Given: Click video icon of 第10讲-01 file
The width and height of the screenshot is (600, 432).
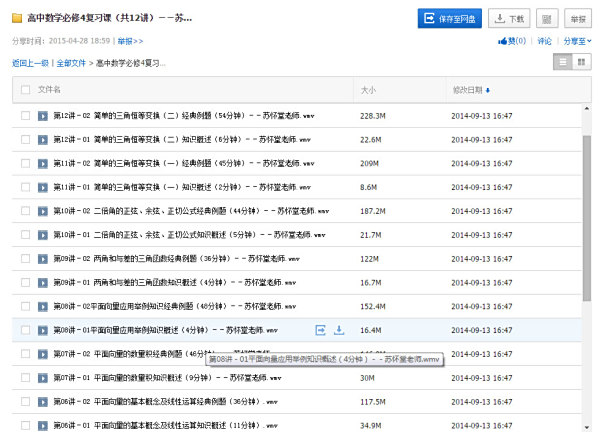Looking at the screenshot, I should (x=43, y=235).
